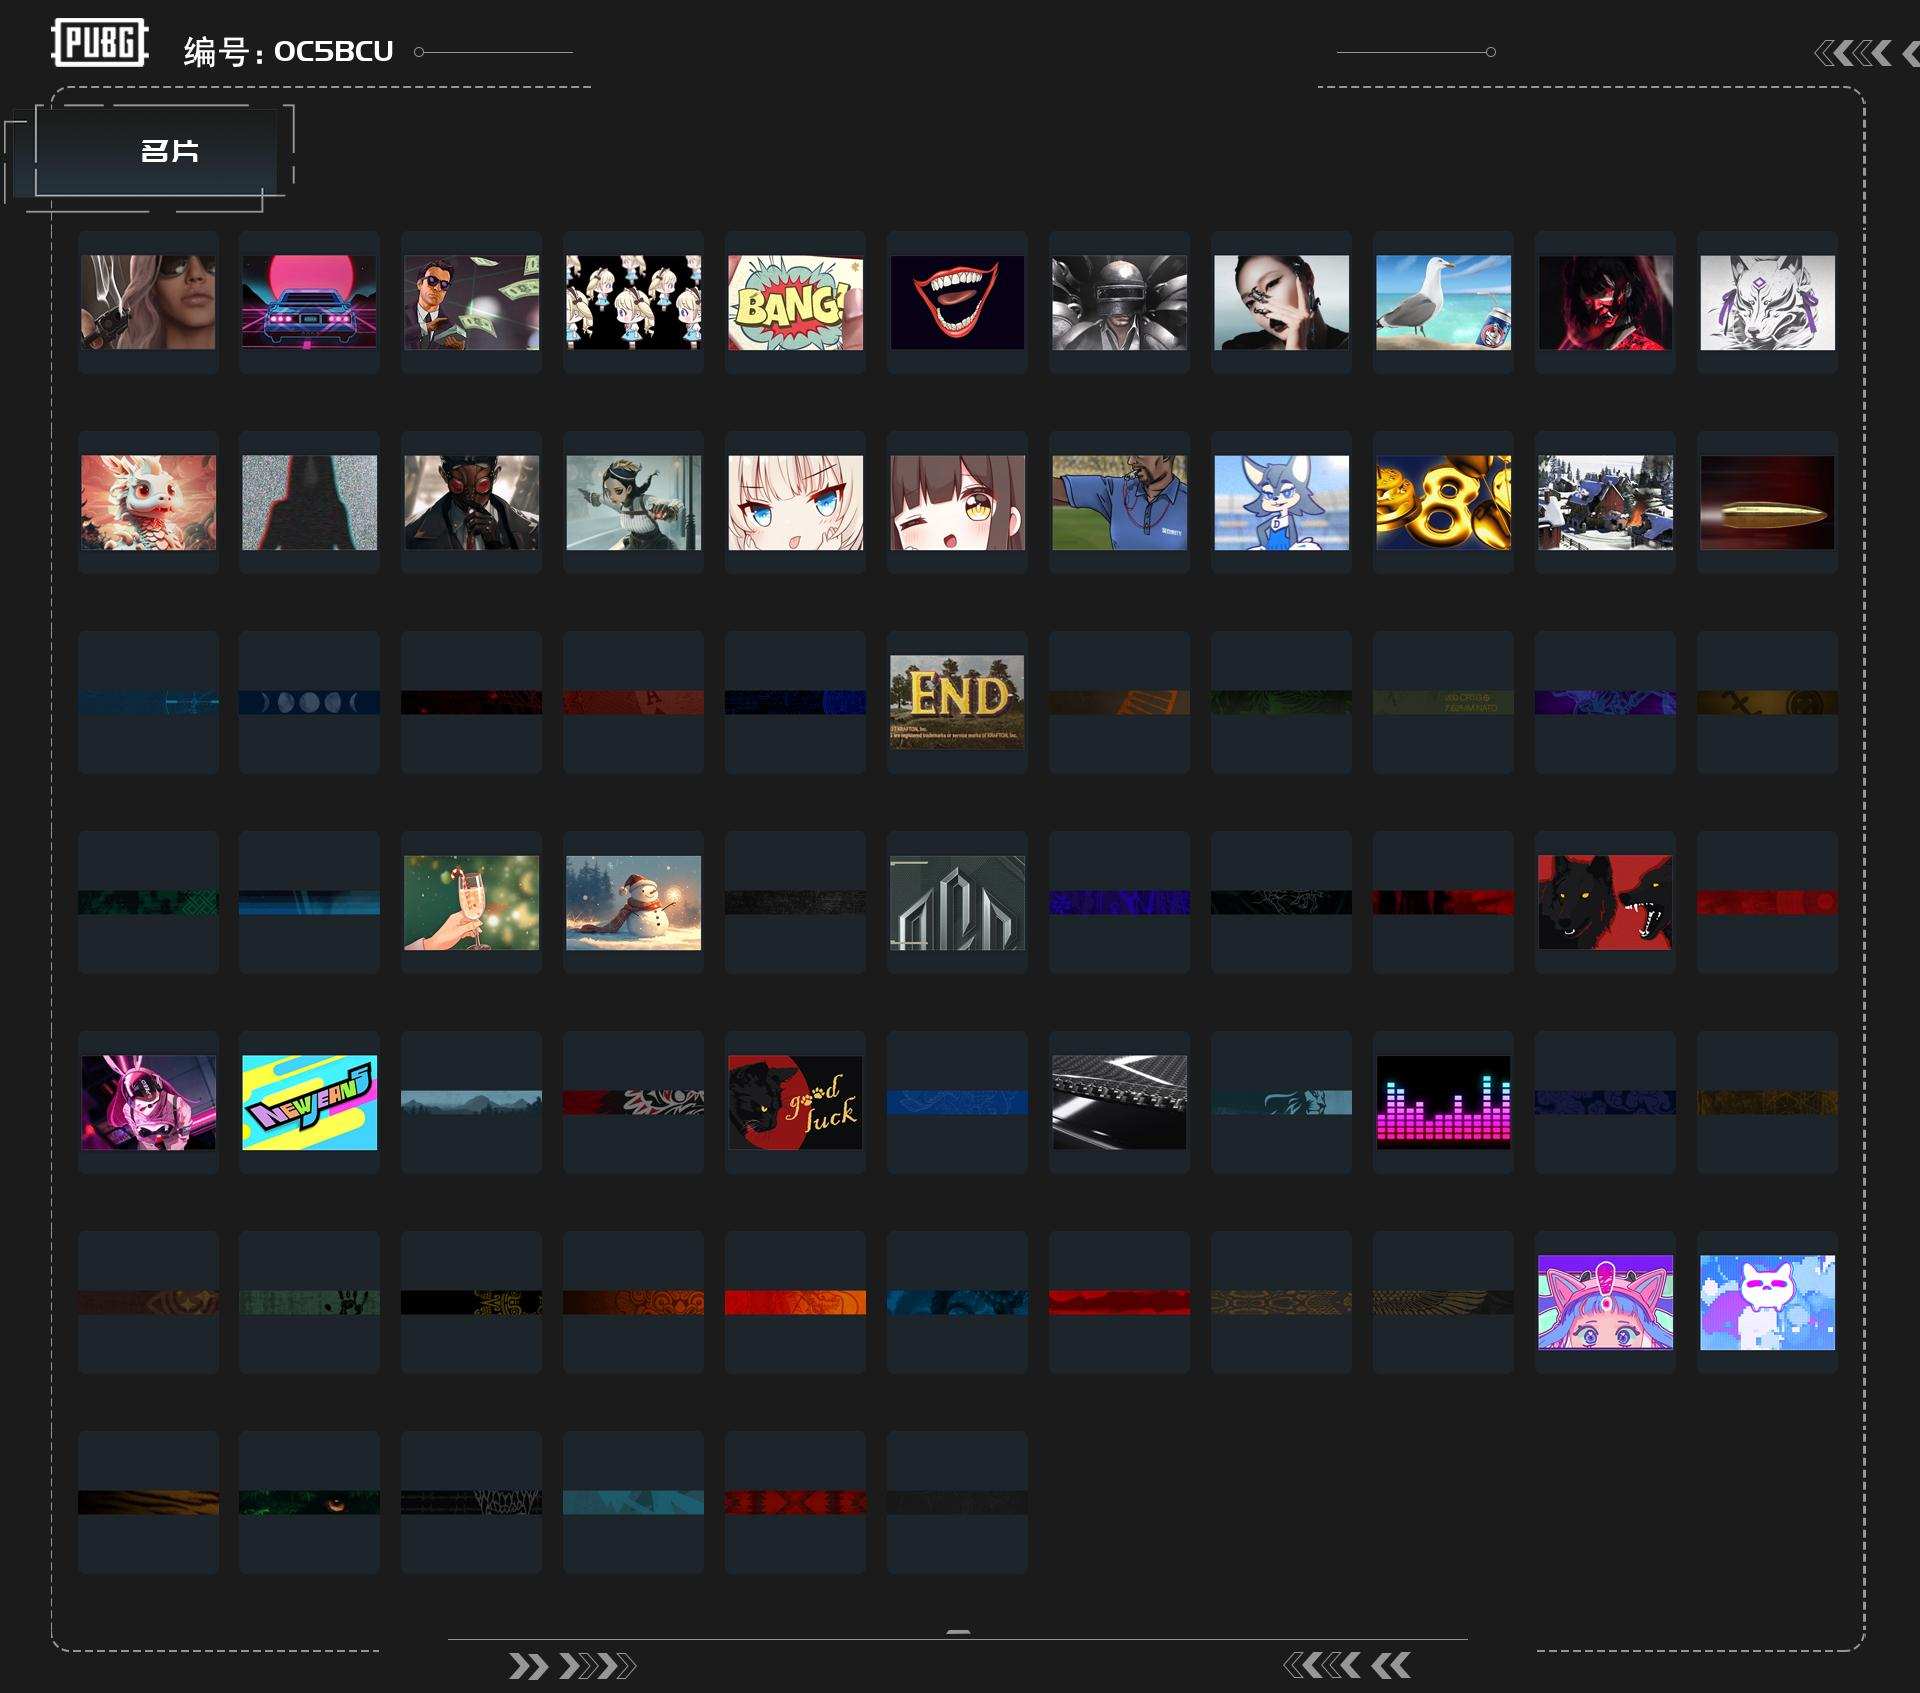The image size is (1920, 1693).
Task: Select the green banner with eye nameplate
Action: coord(309,1502)
